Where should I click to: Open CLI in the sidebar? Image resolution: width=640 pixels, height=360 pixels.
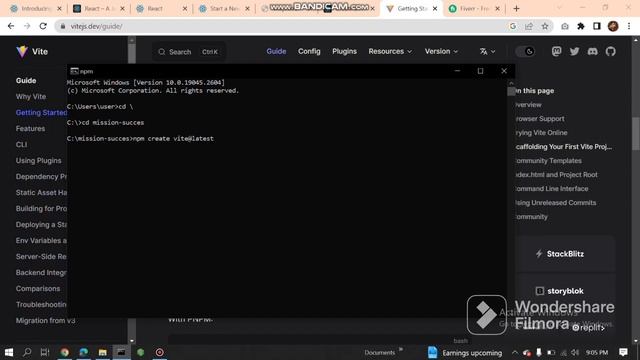pos(22,144)
